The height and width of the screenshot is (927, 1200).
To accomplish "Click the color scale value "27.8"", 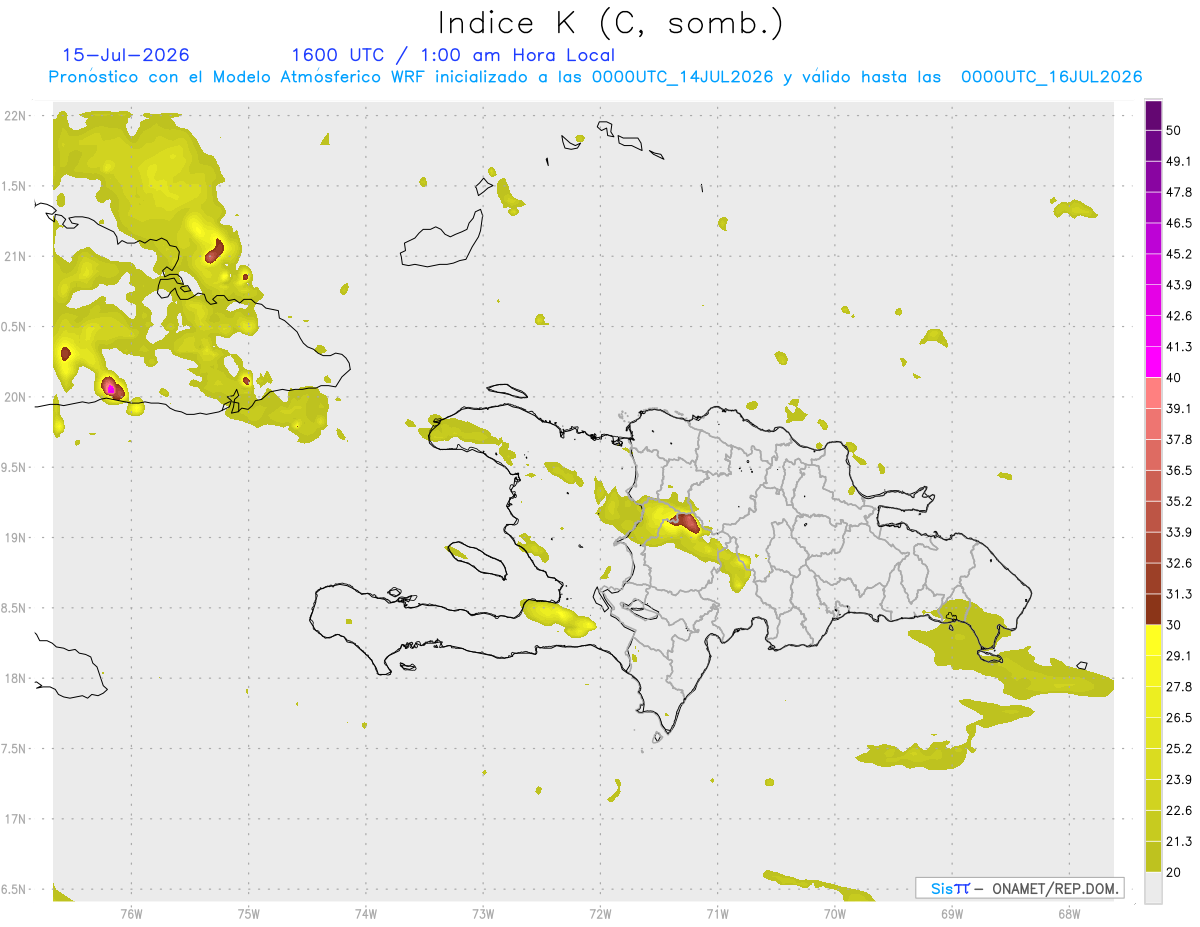I will pyautogui.click(x=1179, y=687).
